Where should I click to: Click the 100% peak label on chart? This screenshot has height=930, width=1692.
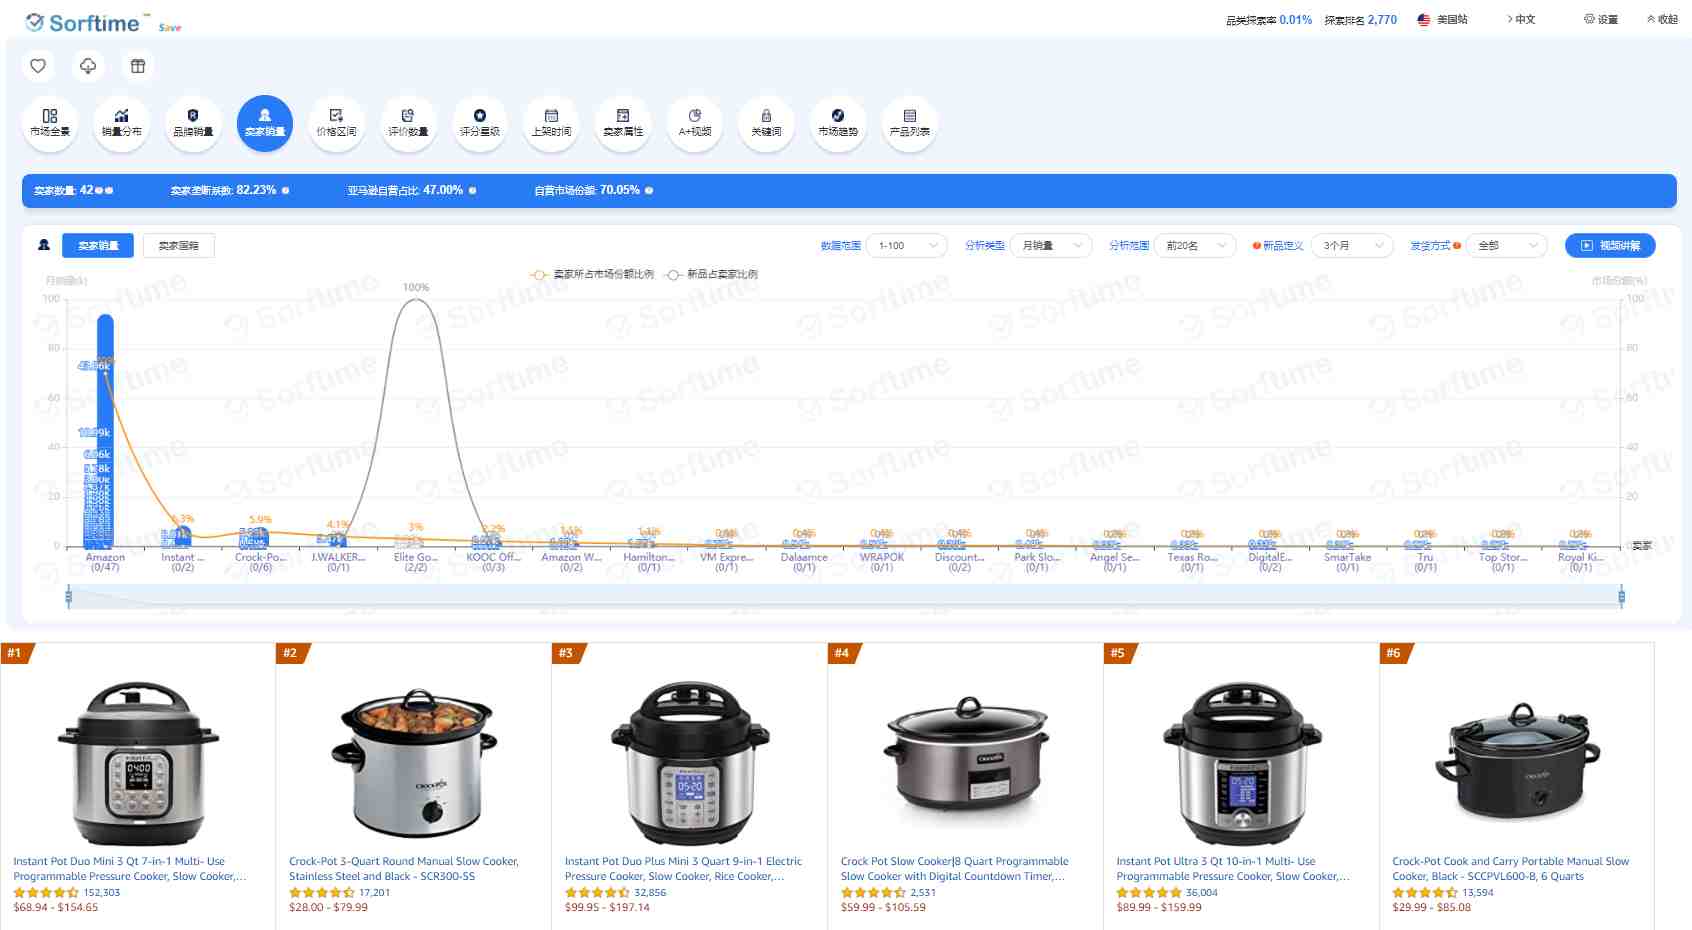[x=416, y=287]
